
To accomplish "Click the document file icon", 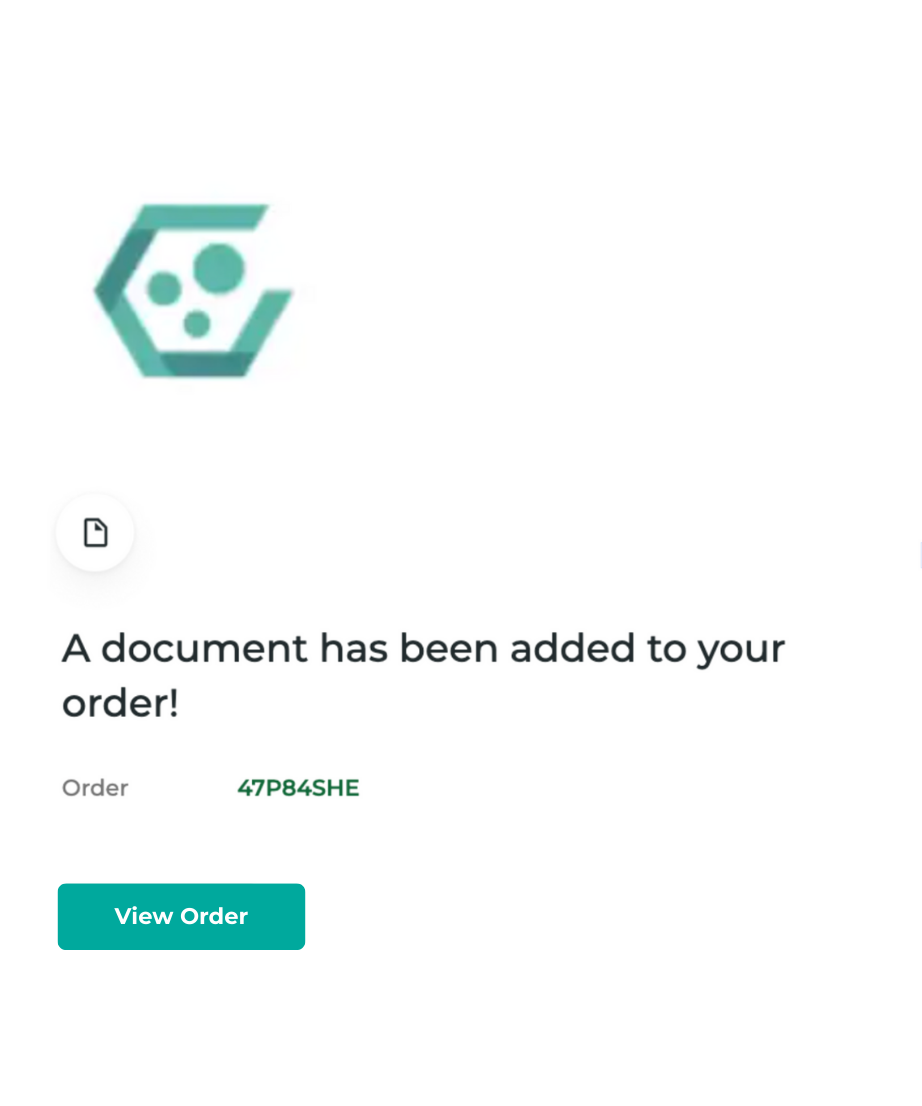I will 95,533.
